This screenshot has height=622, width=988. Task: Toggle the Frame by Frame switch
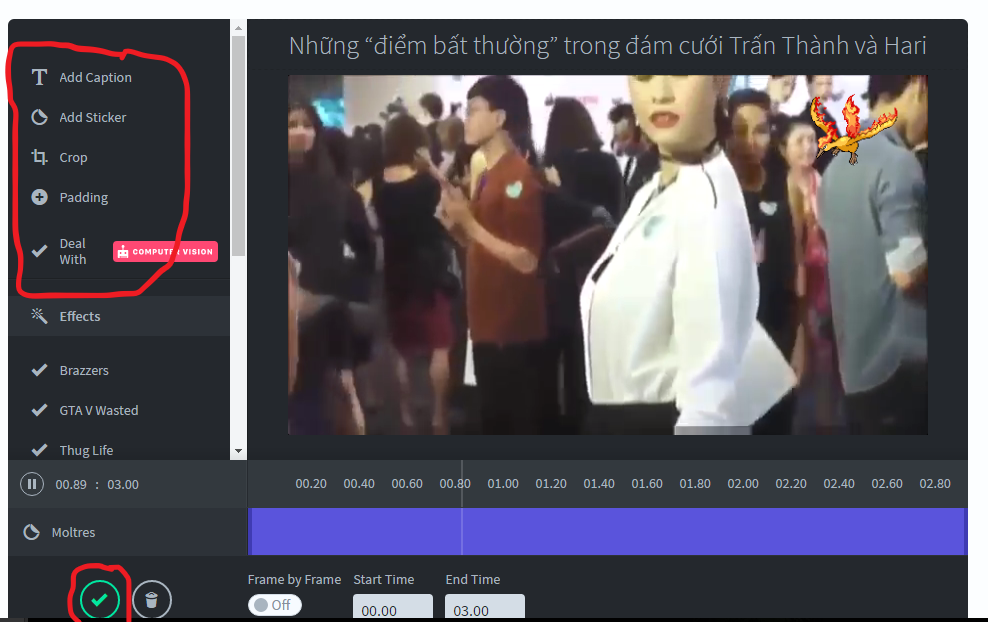[275, 604]
